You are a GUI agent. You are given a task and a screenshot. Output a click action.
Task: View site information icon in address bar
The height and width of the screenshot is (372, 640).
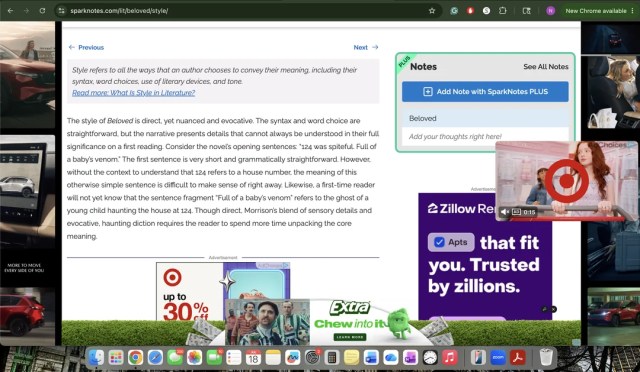tap(61, 11)
